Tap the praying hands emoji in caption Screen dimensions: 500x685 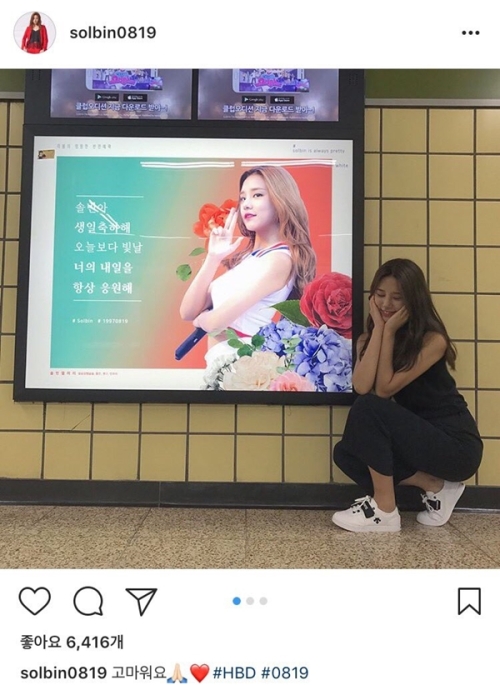coord(179,673)
